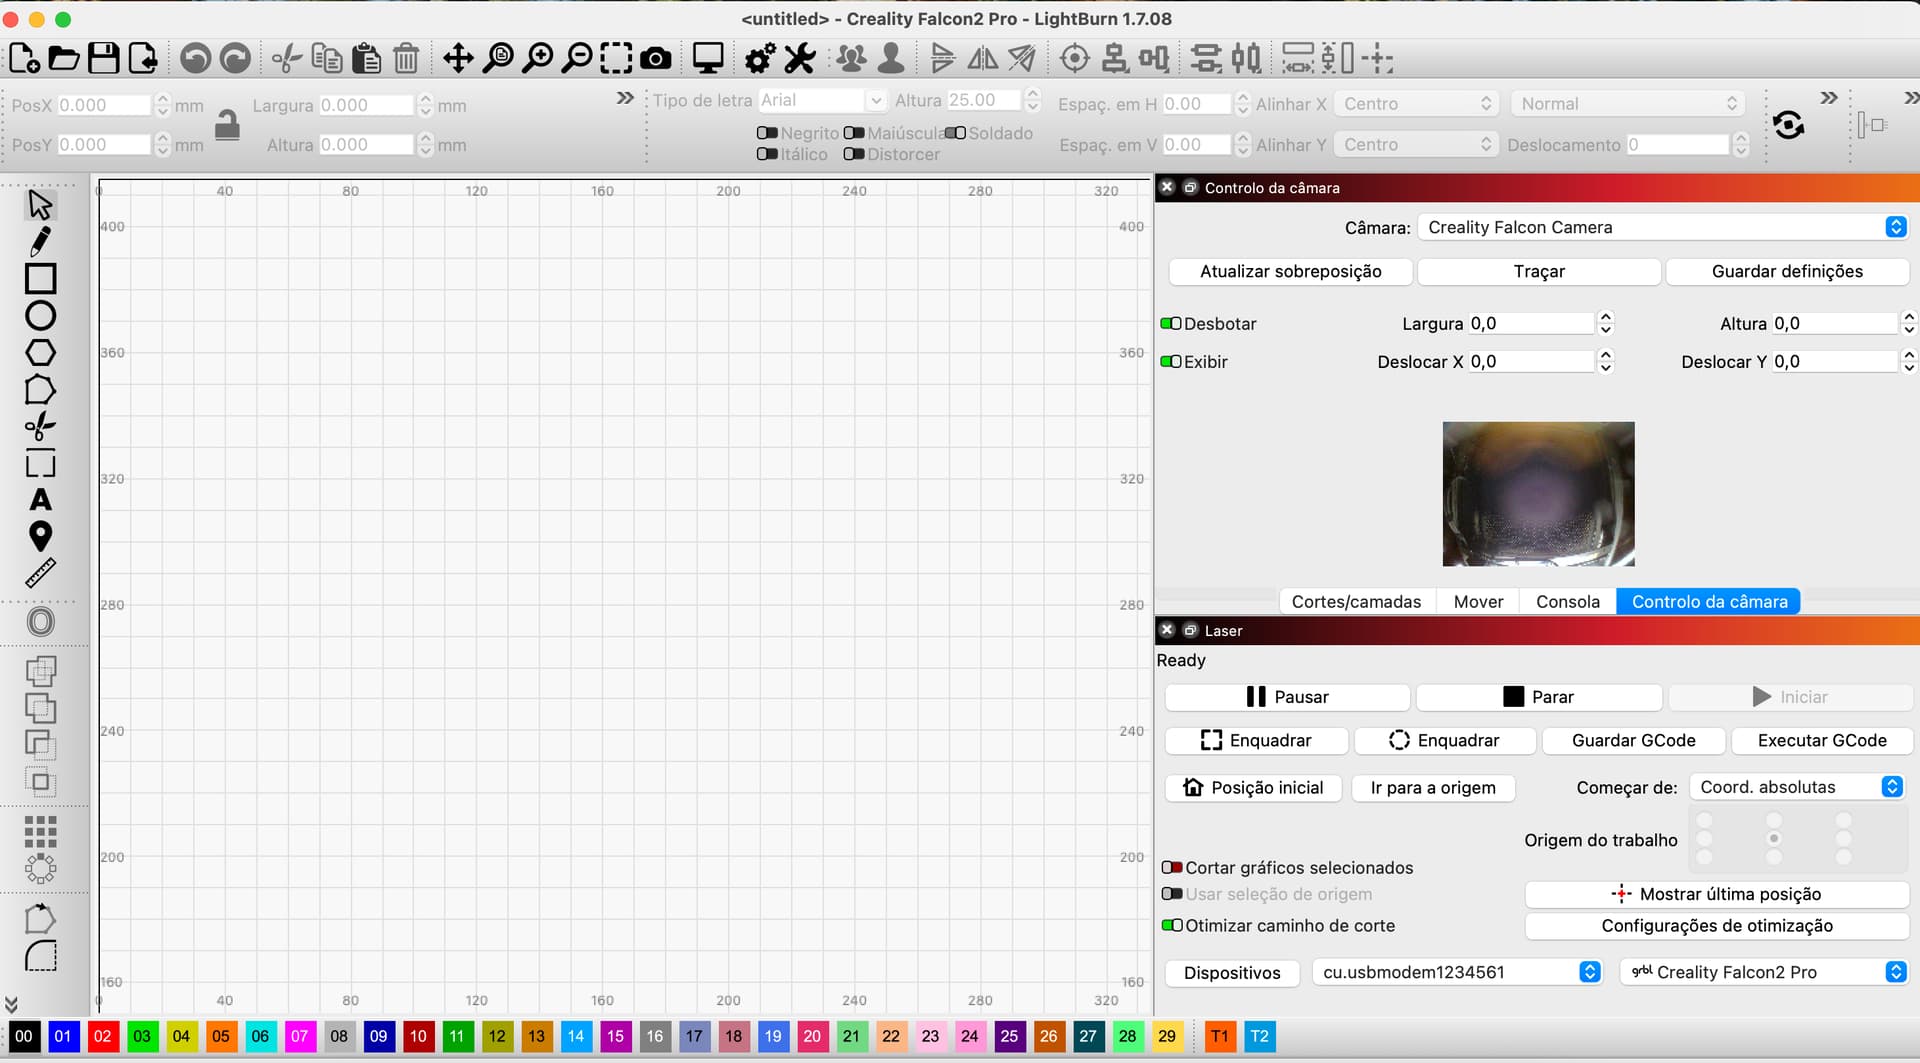
Task: Toggle the Desbotar switch
Action: (x=1171, y=324)
